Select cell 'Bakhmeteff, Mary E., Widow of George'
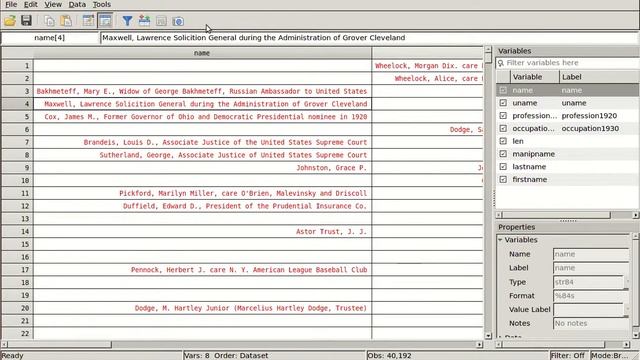Viewport: 640px width, 360px height. (x=202, y=91)
